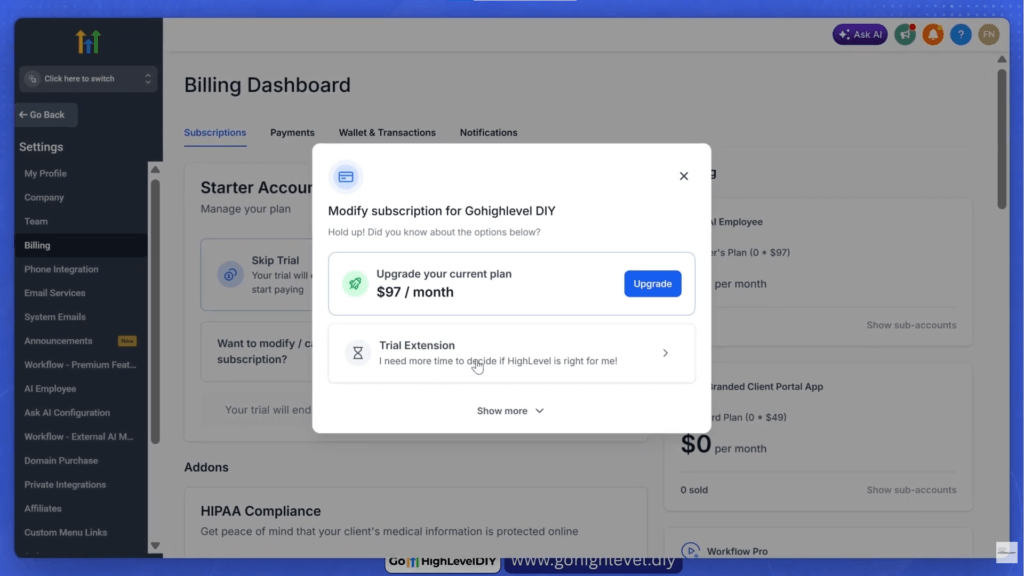This screenshot has width=1024, height=576.
Task: Click the HIPAA Compliance heading
Action: [x=261, y=511]
